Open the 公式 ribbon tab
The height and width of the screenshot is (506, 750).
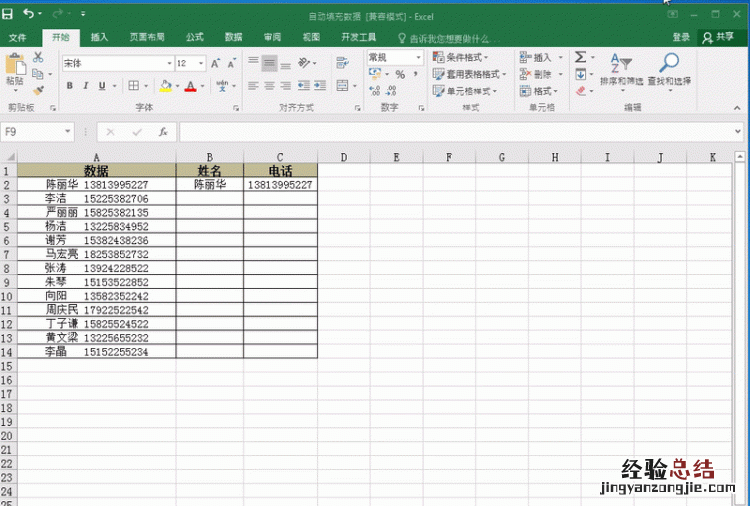(194, 37)
